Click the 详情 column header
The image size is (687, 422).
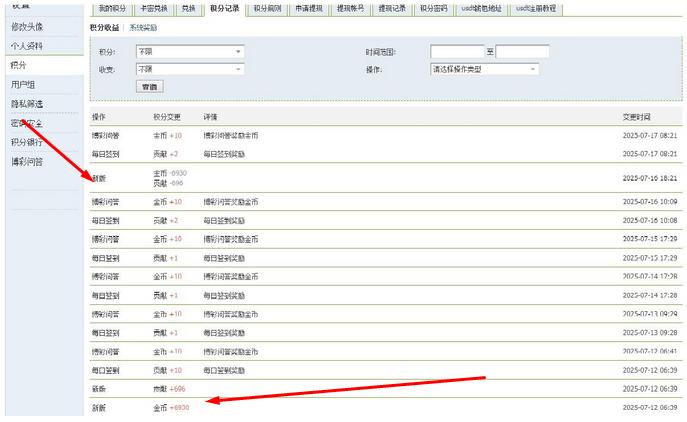[x=210, y=117]
